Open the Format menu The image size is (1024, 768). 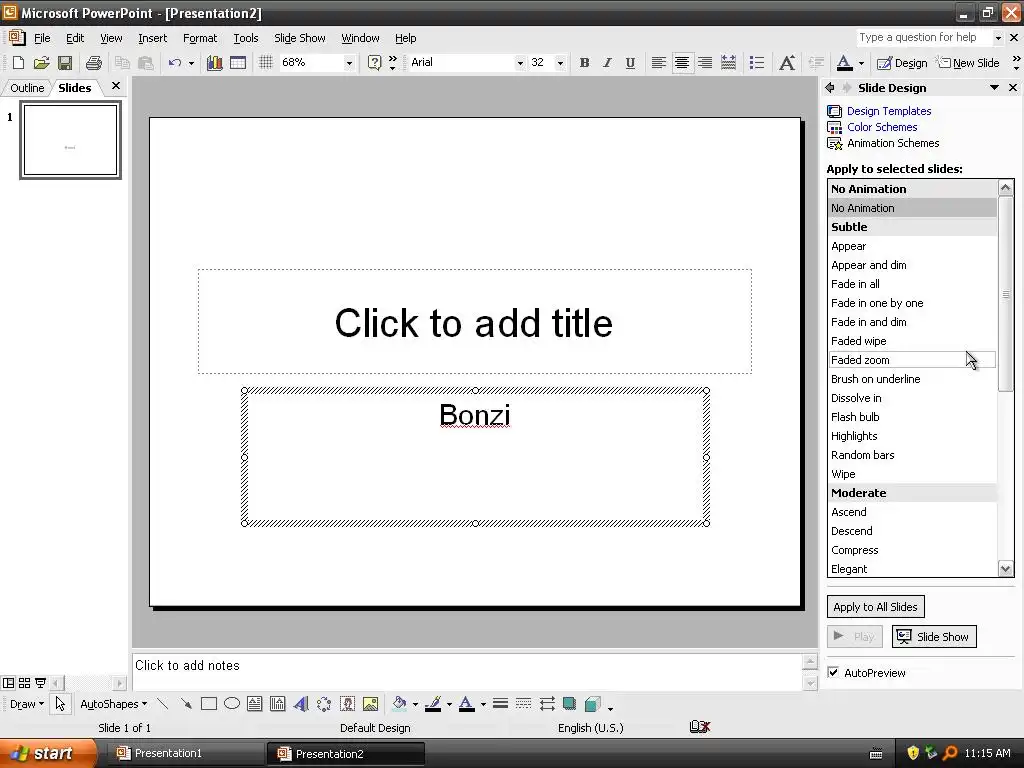click(200, 38)
